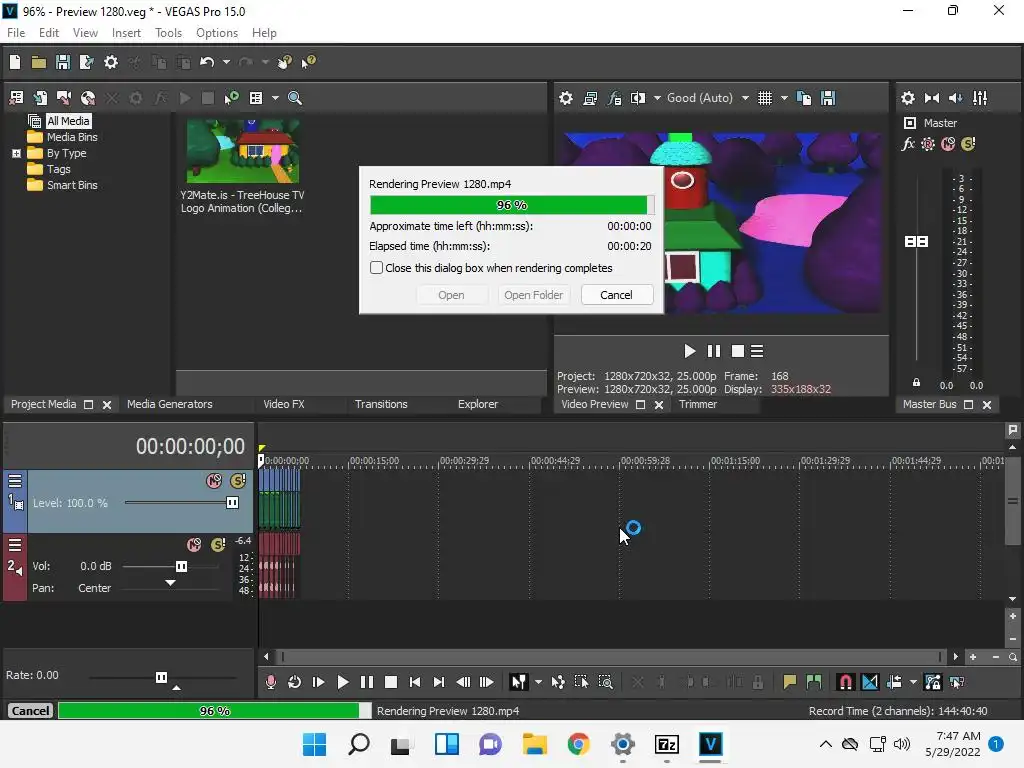Pause in Video Preview window
The width and height of the screenshot is (1024, 768).
714,351
